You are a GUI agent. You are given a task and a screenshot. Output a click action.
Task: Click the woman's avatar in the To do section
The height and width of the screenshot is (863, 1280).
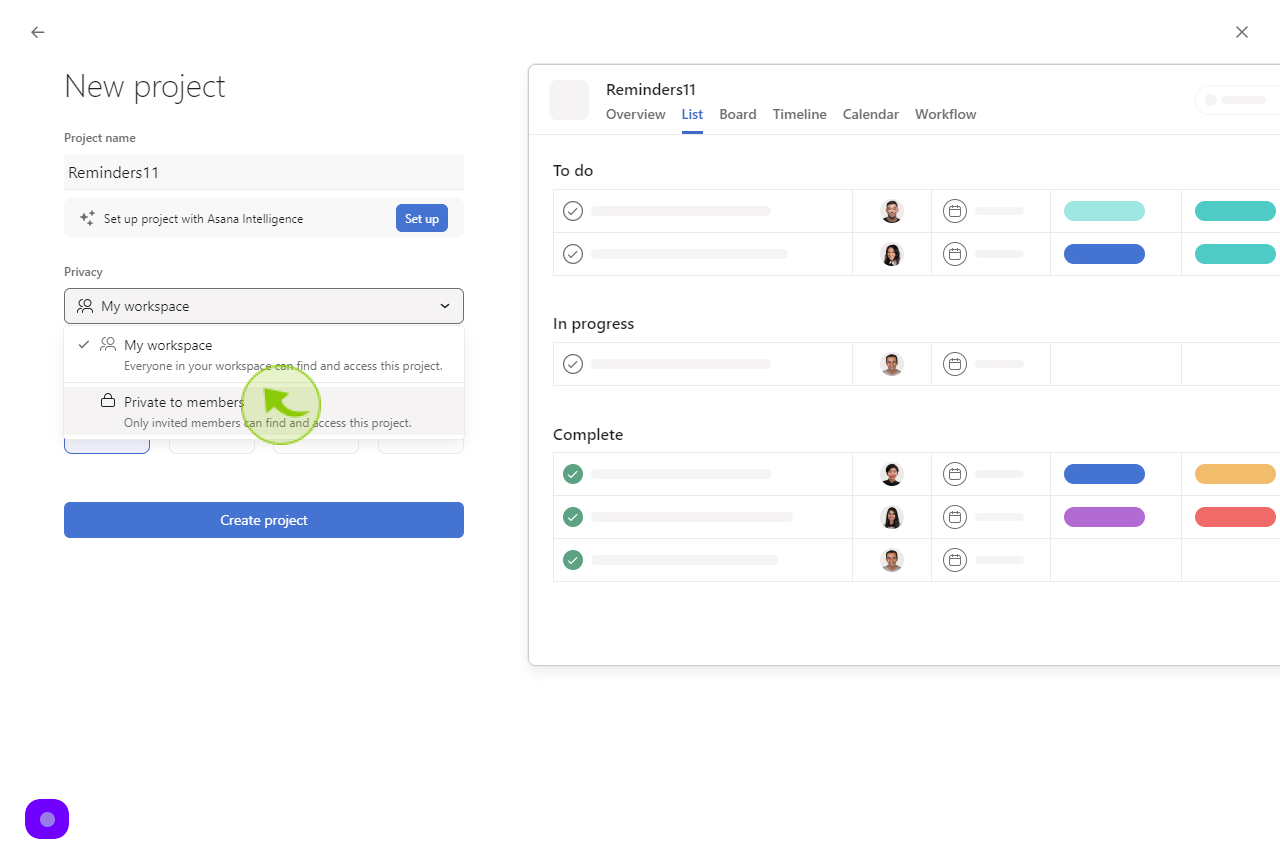[892, 254]
